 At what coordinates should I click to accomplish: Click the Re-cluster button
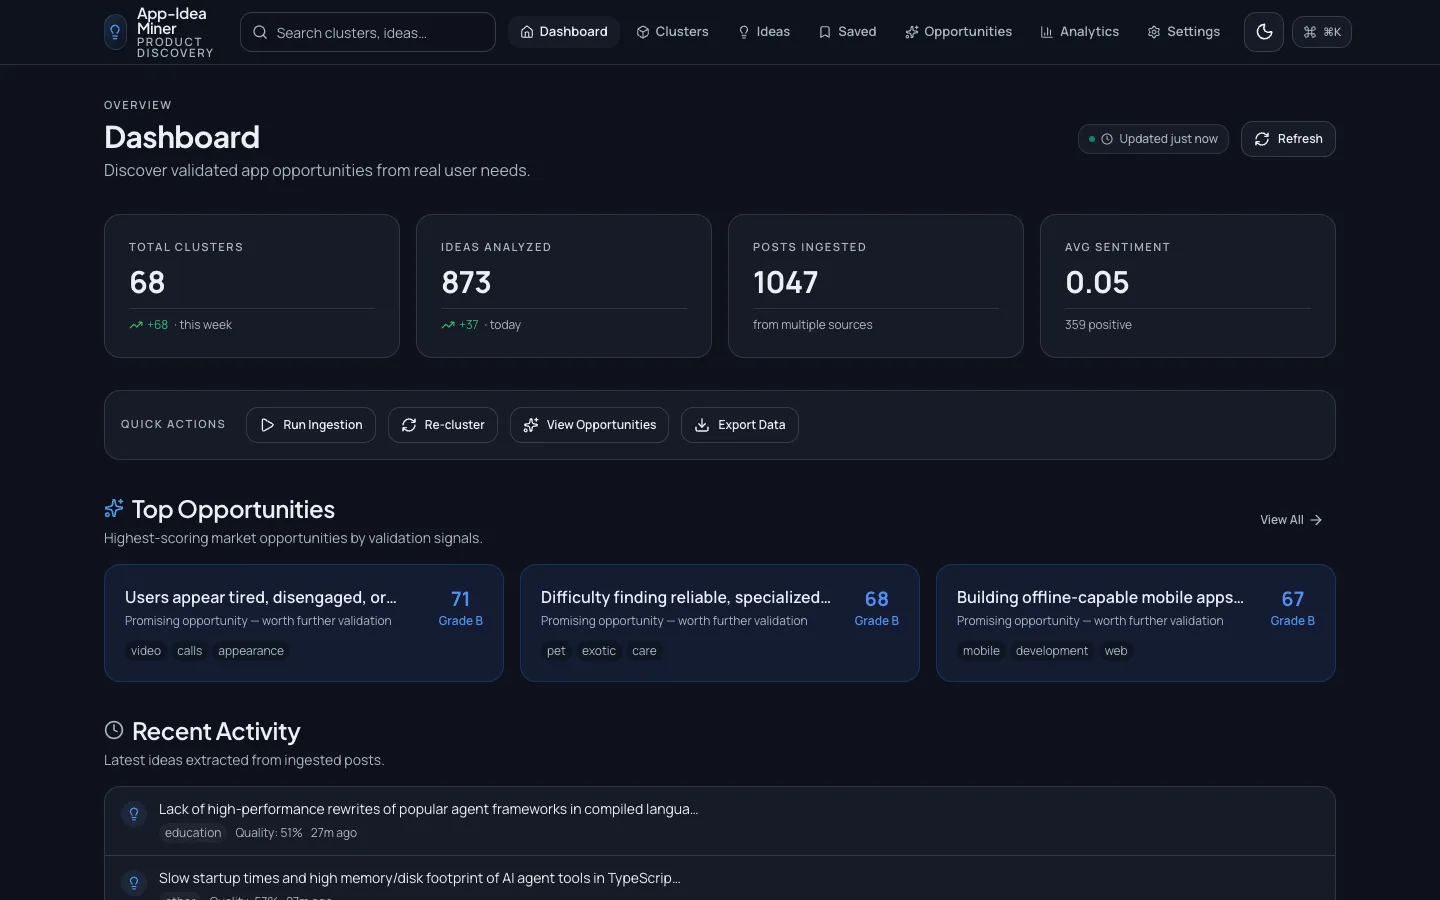443,425
